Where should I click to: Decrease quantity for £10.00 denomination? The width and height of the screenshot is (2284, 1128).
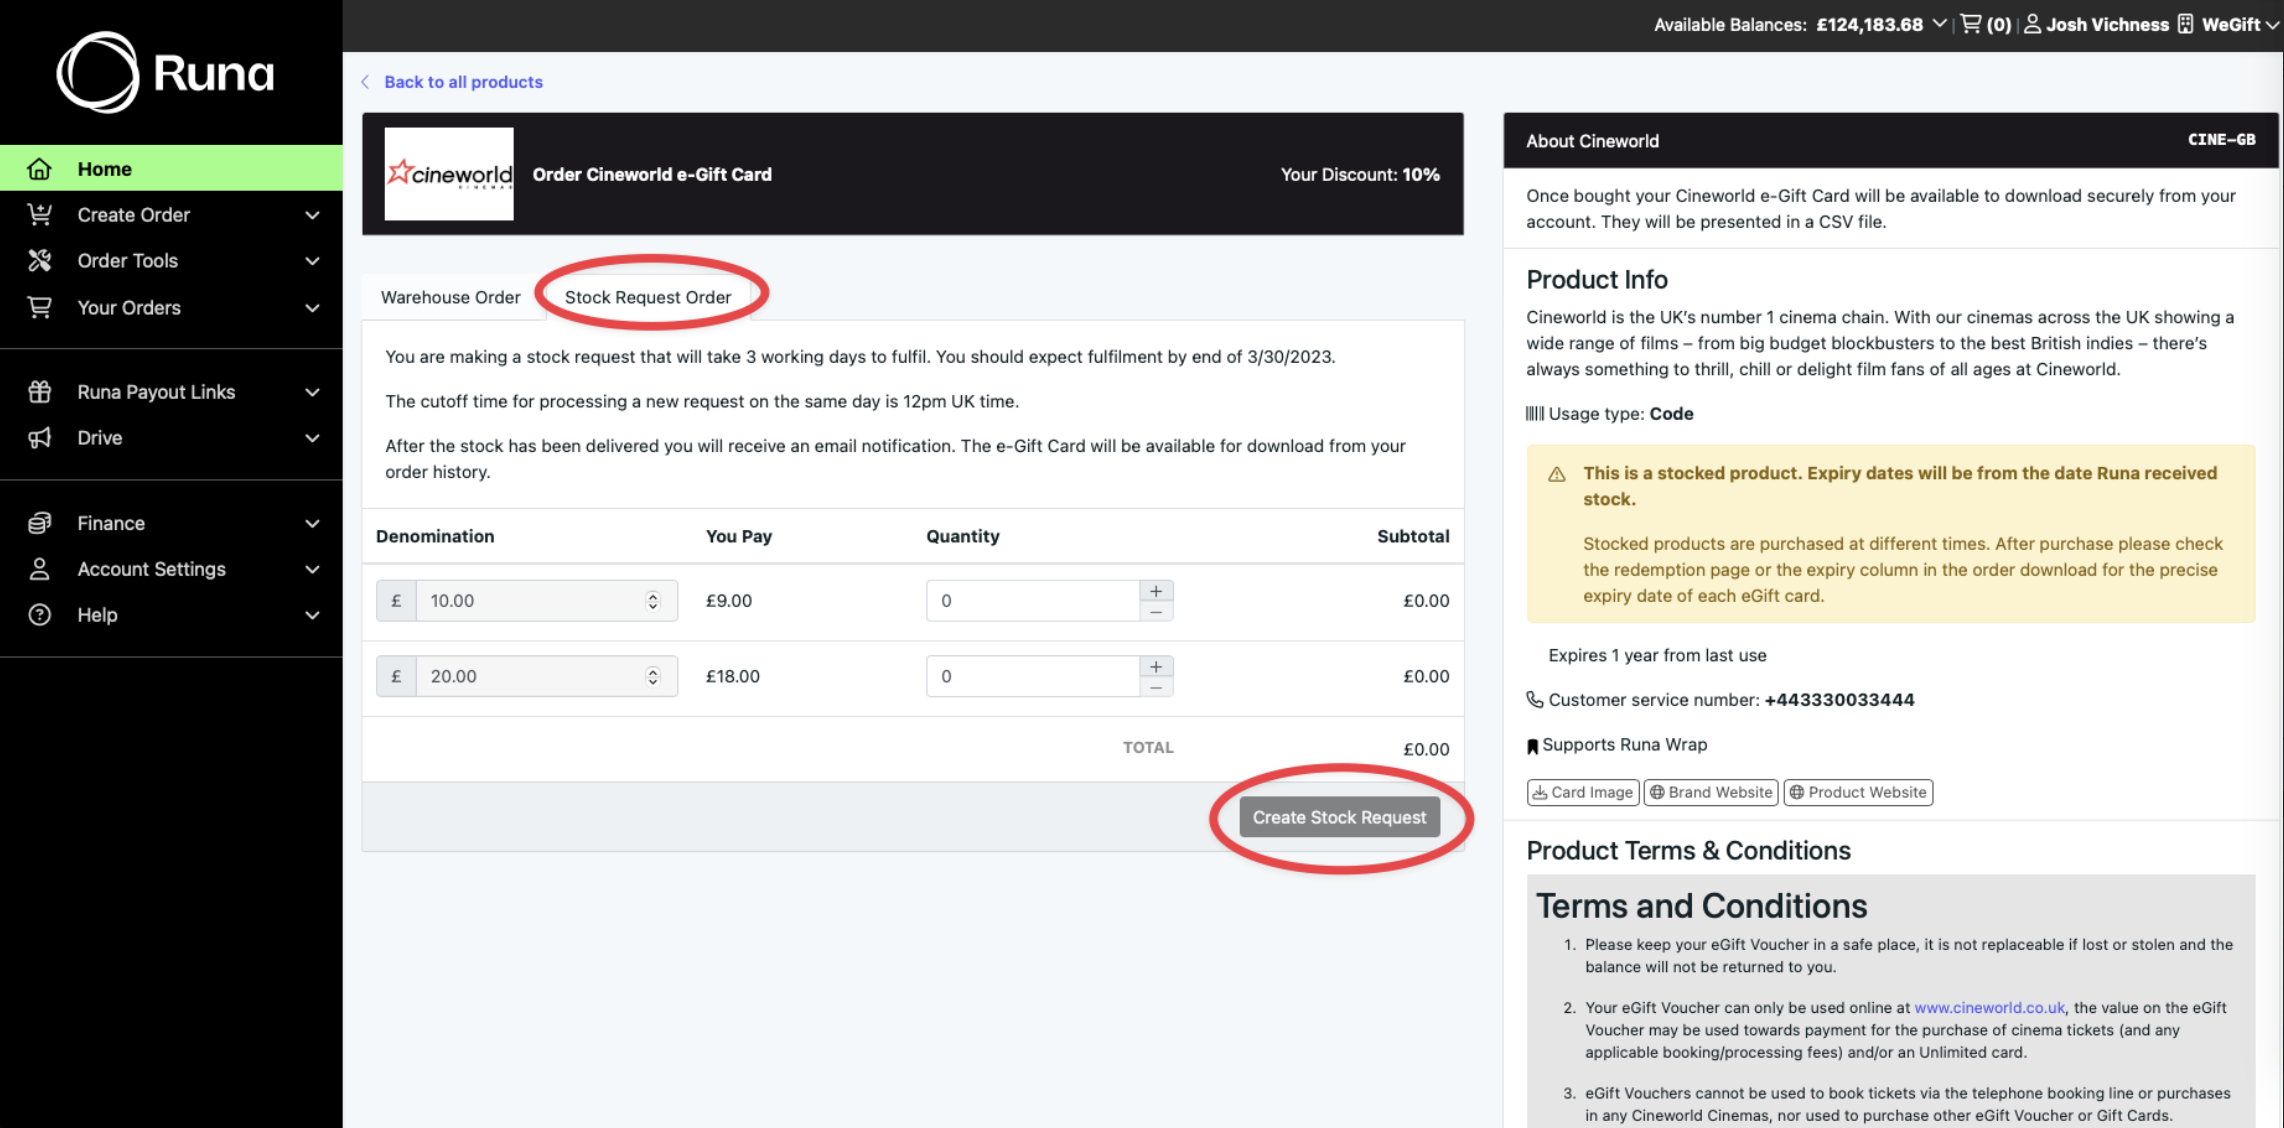click(1156, 611)
